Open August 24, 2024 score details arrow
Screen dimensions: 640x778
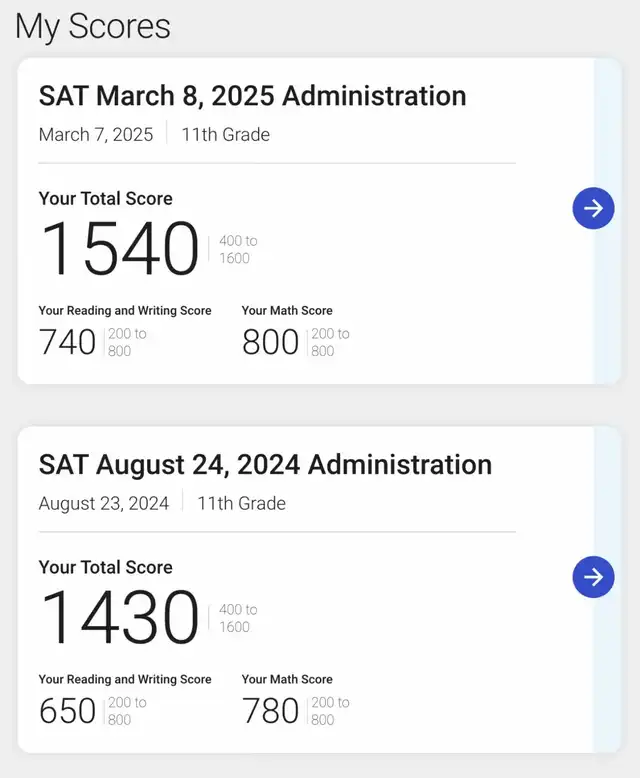pos(593,577)
